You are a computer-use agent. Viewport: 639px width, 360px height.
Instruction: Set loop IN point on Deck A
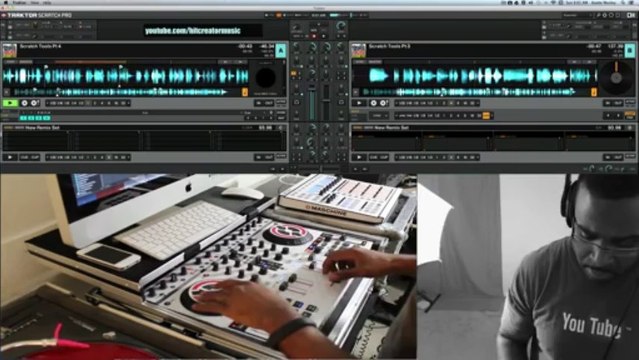258,103
